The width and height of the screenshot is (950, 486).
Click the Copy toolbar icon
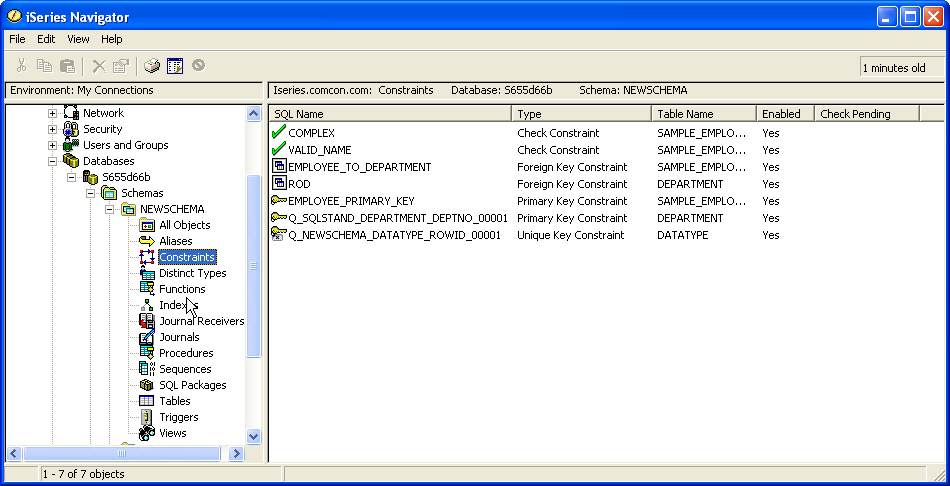pyautogui.click(x=44, y=65)
